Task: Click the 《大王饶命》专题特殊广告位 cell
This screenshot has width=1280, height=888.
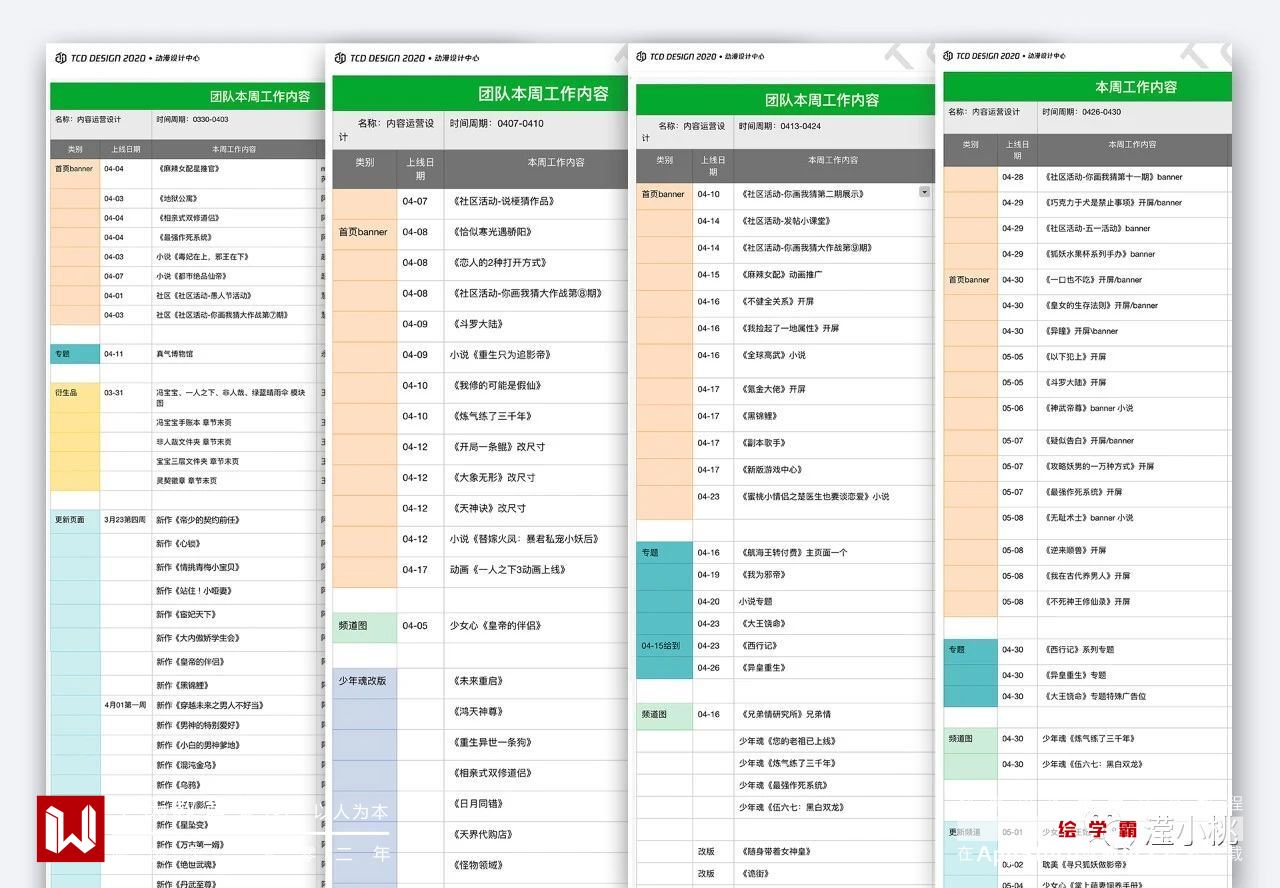Action: pyautogui.click(x=1134, y=697)
